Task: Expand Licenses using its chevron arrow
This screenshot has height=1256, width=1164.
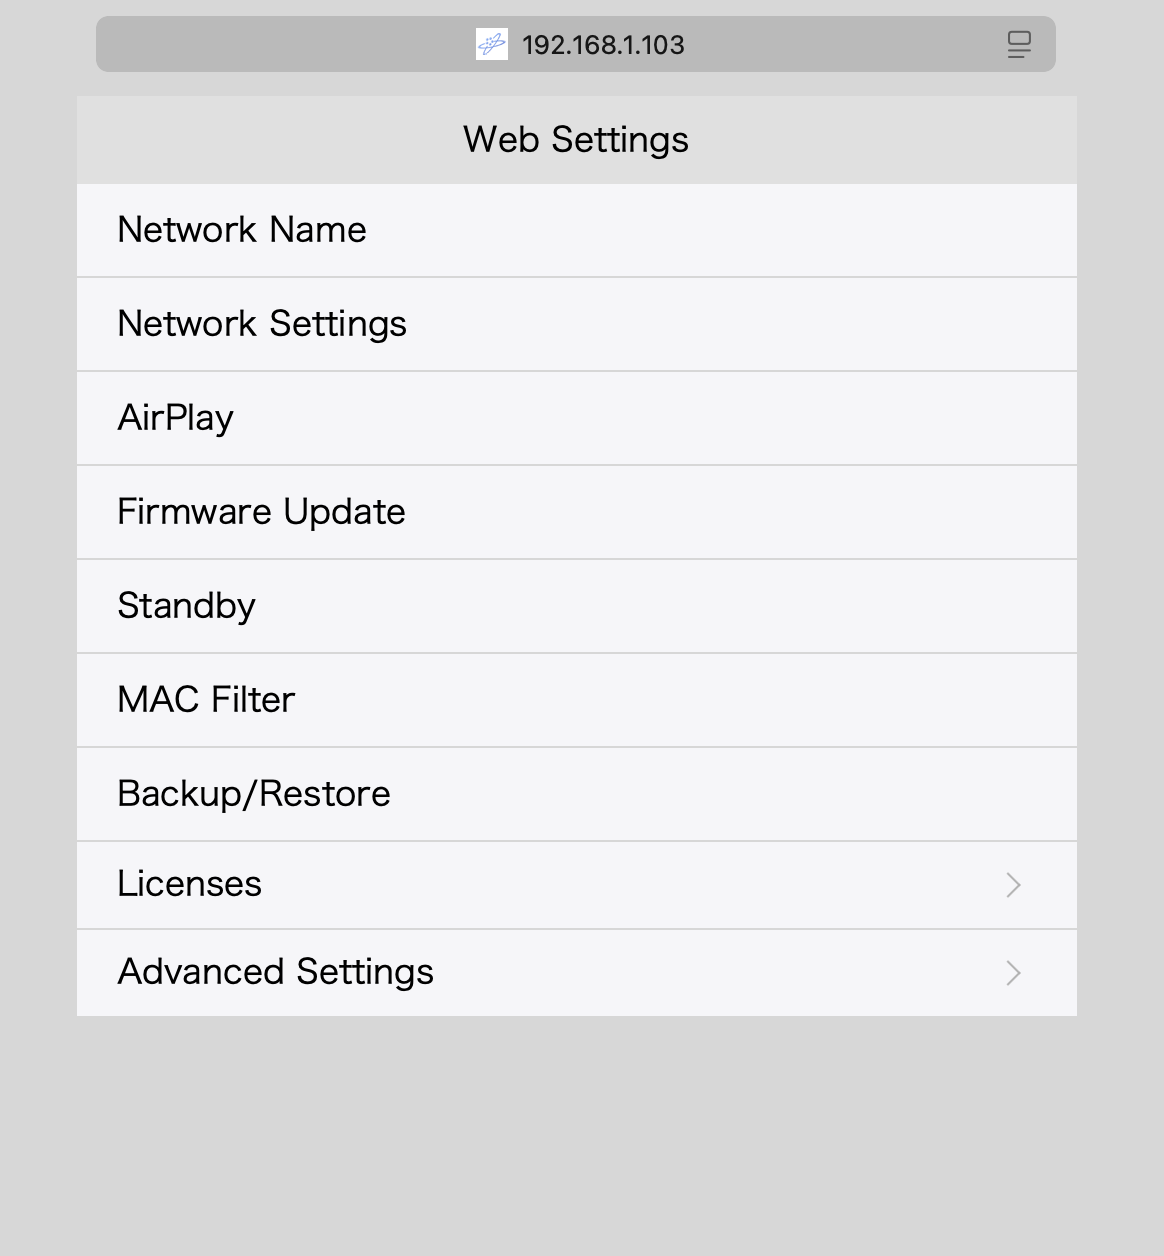Action: (1013, 885)
